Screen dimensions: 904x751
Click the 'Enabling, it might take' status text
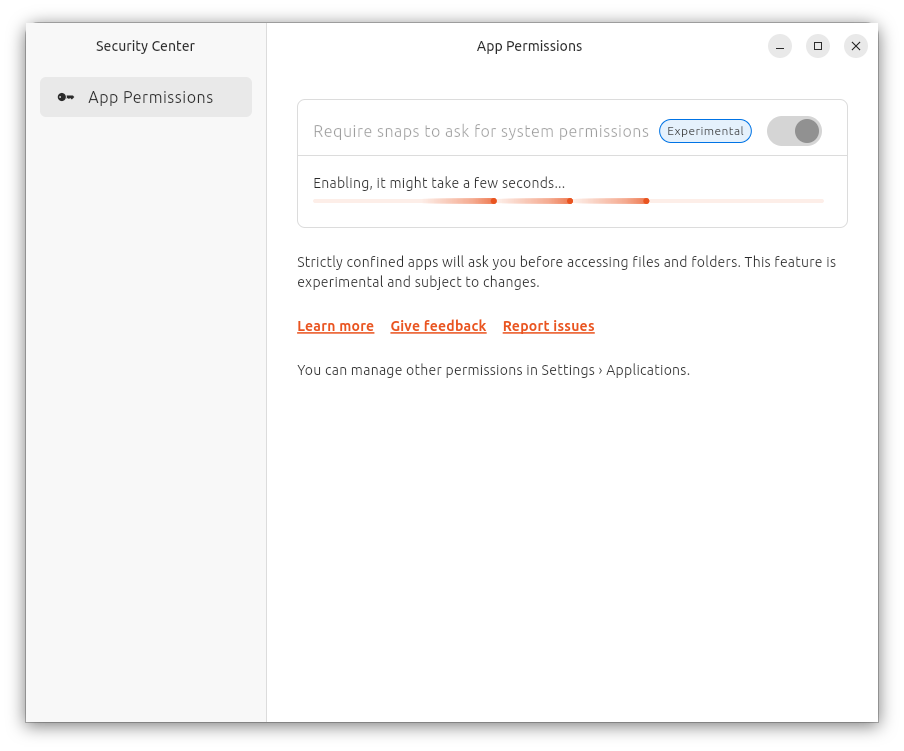[439, 183]
